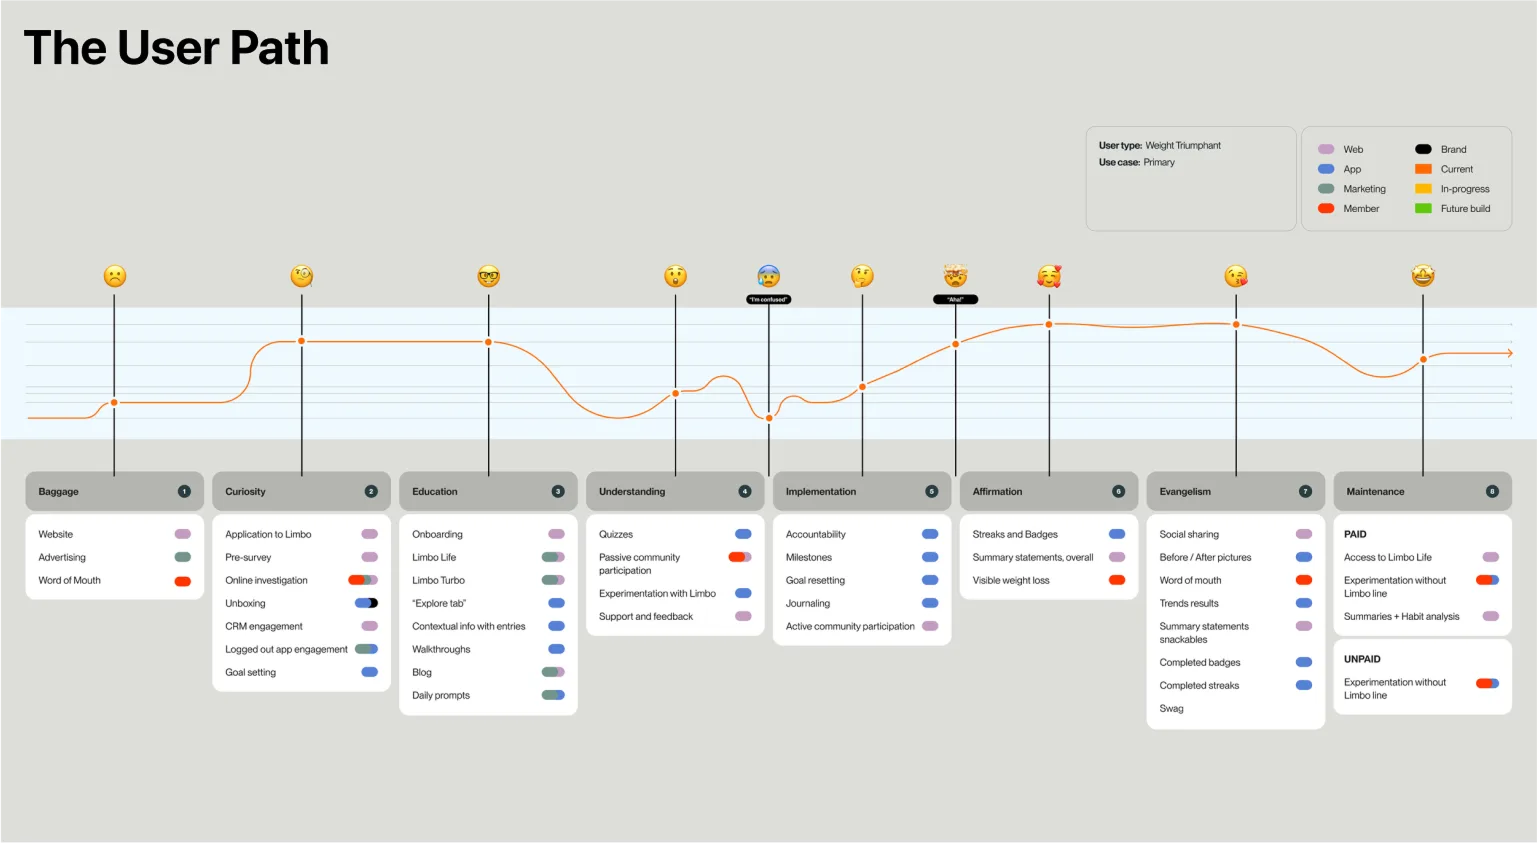Click the number 8 badge on Maintenance
Viewport: 1537px width, 843px height.
(1492, 491)
